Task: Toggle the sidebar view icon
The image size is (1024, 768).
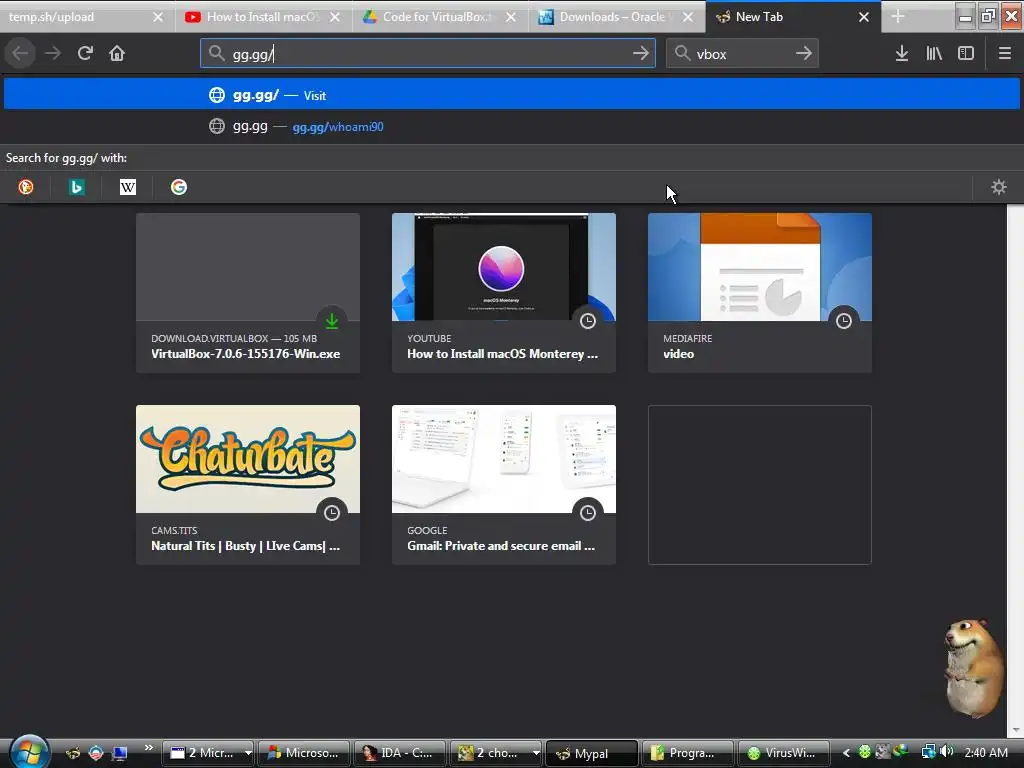Action: click(x=966, y=54)
